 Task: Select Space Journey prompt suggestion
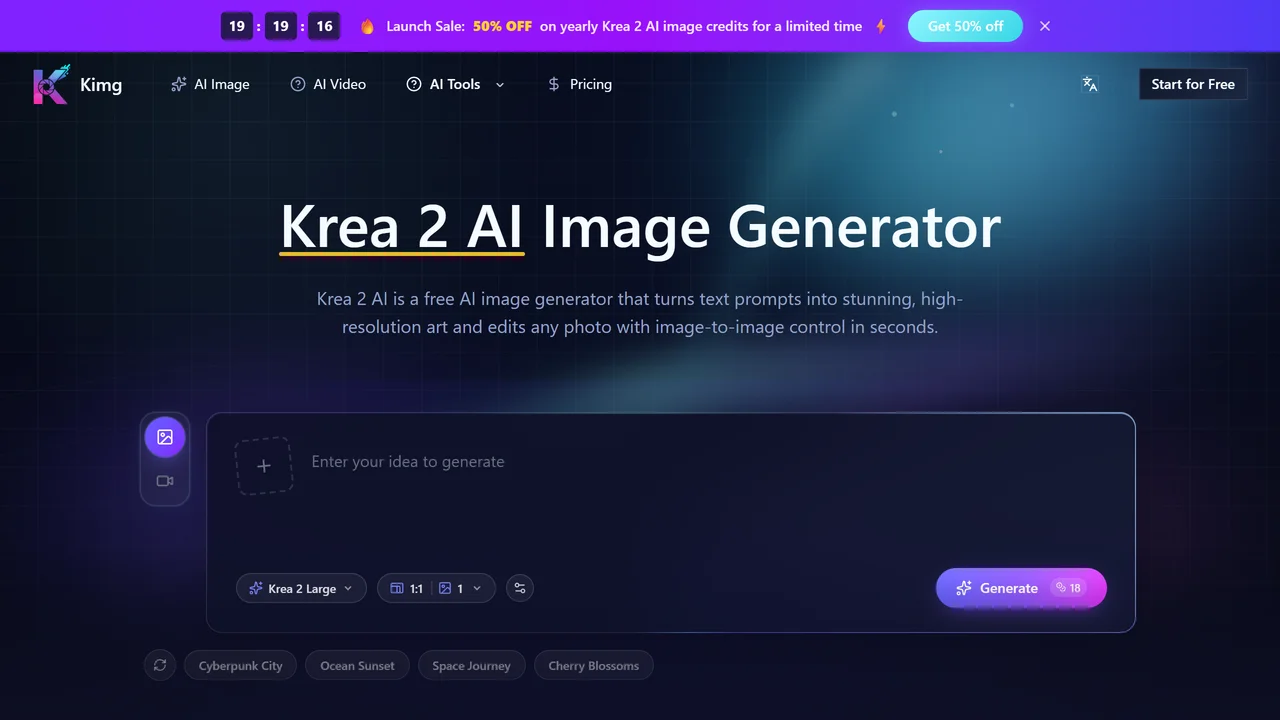click(471, 665)
